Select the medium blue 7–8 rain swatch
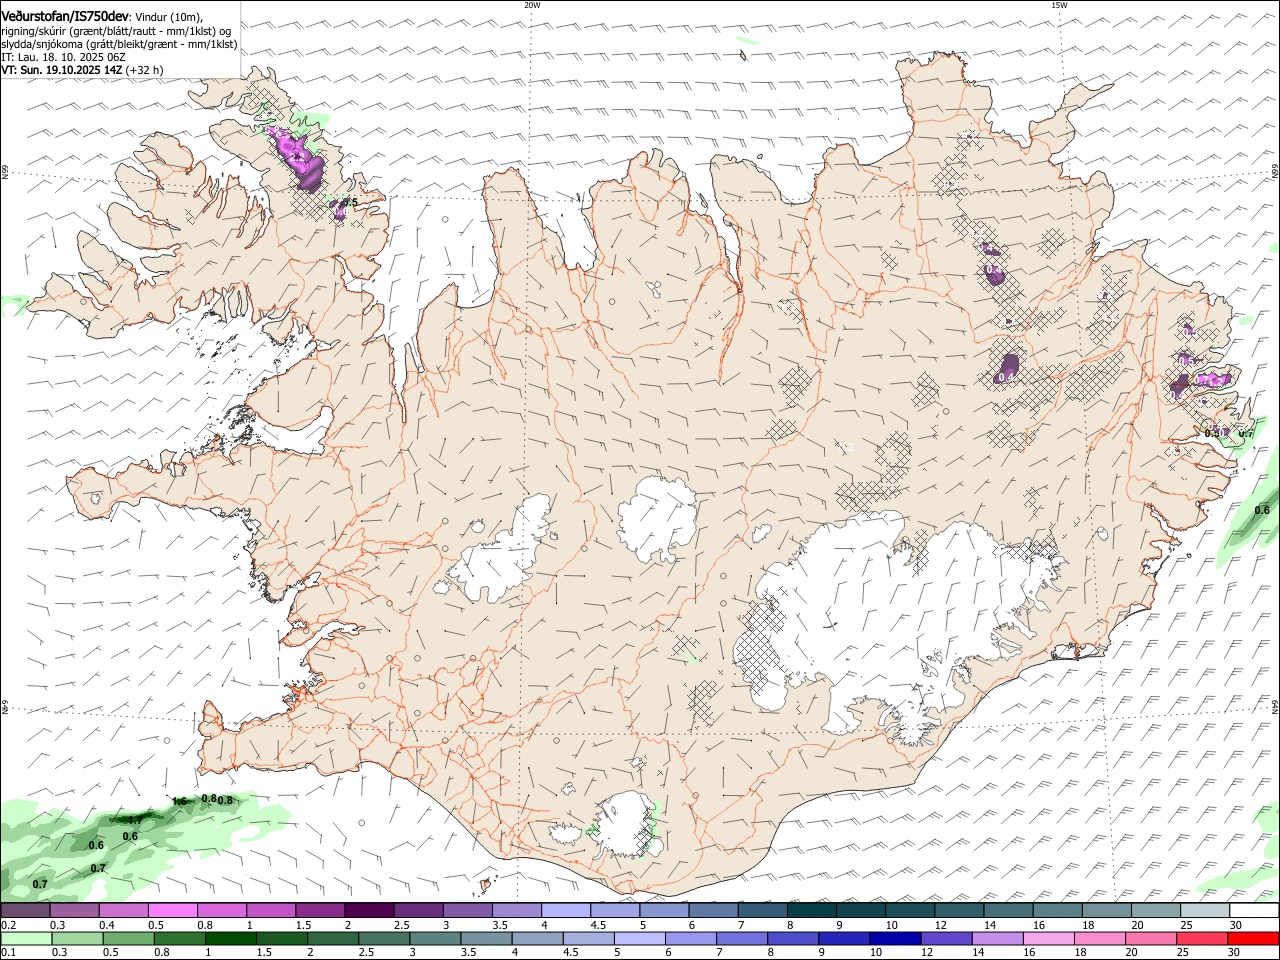 [x=742, y=939]
